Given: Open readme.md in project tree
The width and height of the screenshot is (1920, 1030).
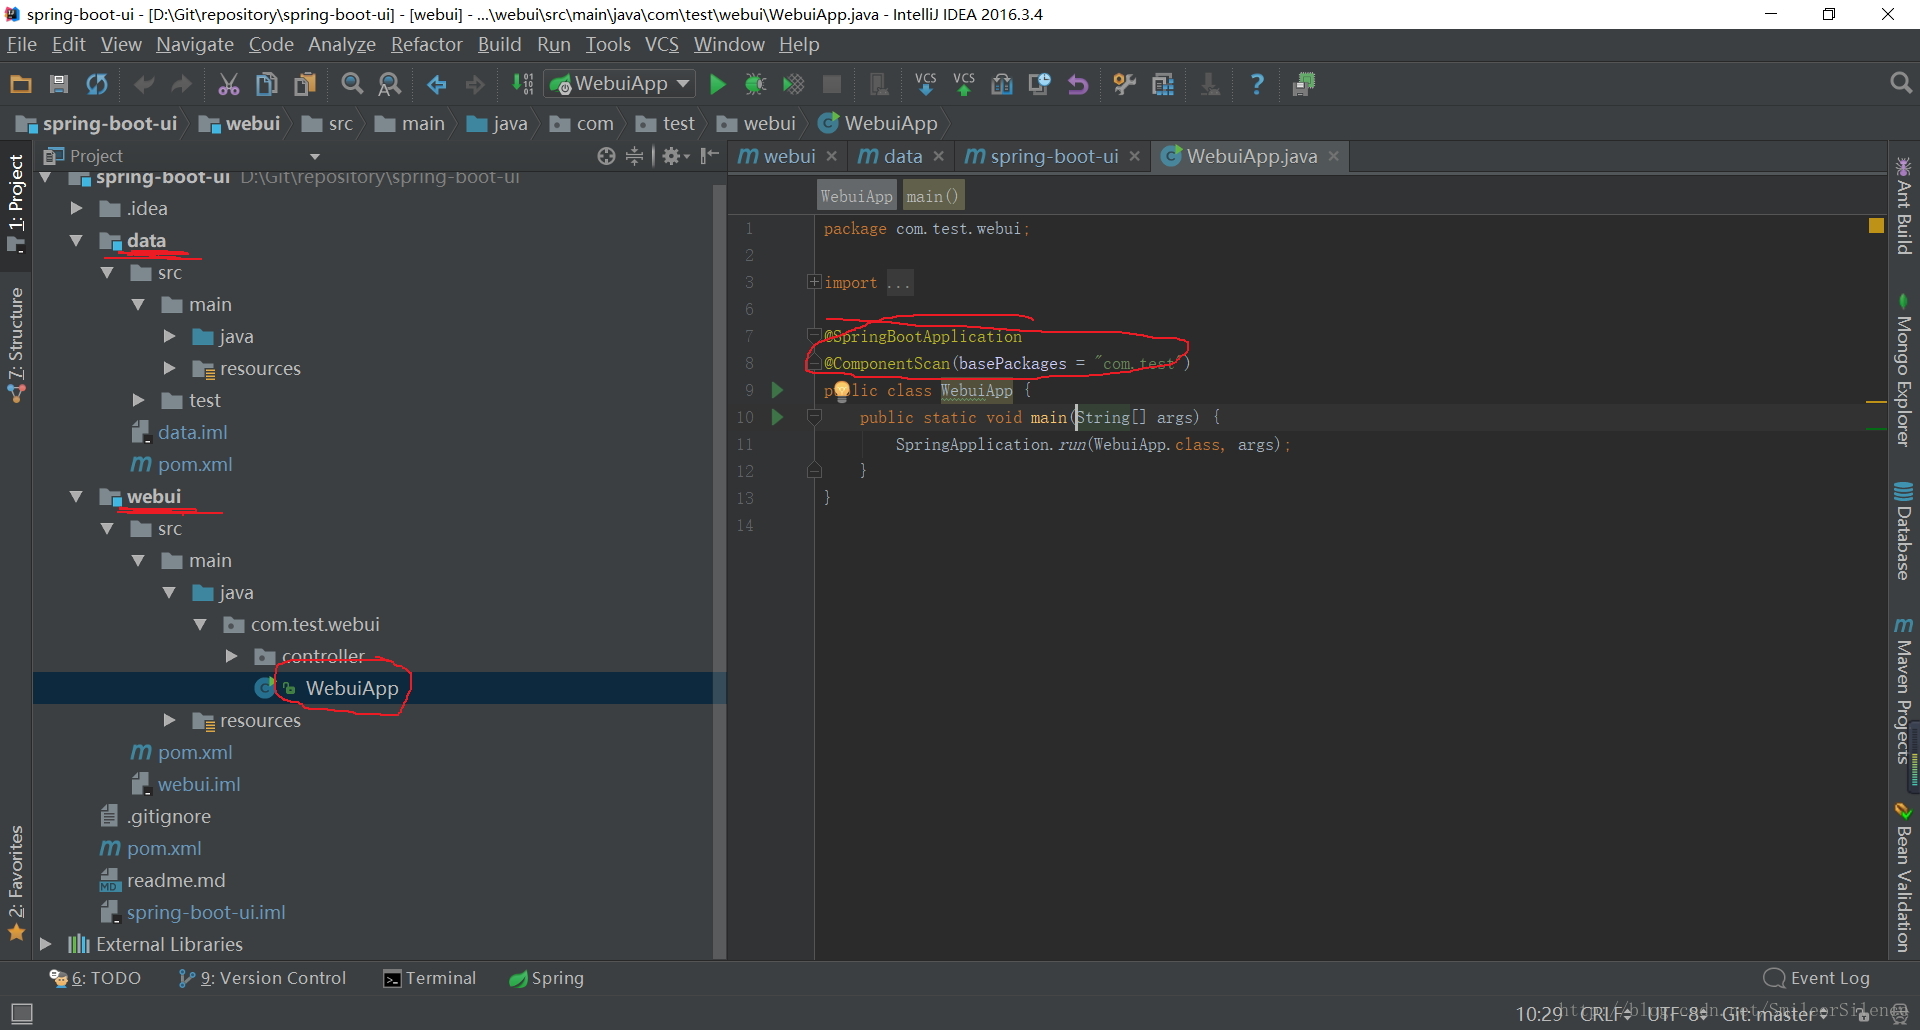Looking at the screenshot, I should point(176,880).
